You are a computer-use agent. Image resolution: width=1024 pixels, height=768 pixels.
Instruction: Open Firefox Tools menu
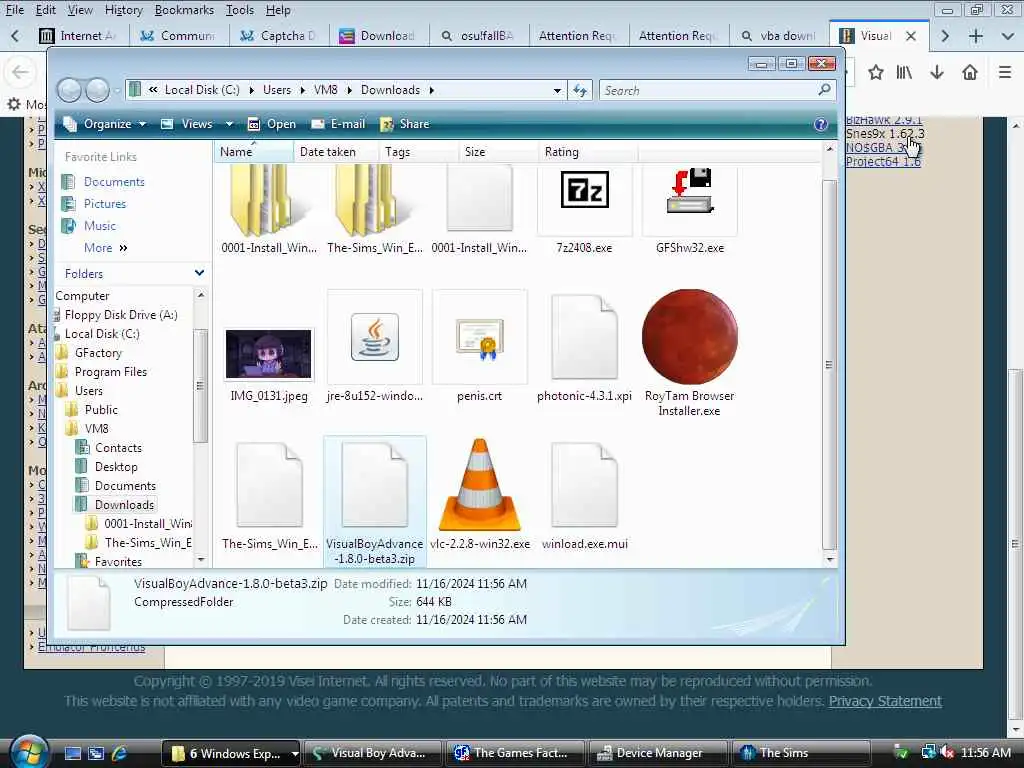click(240, 10)
